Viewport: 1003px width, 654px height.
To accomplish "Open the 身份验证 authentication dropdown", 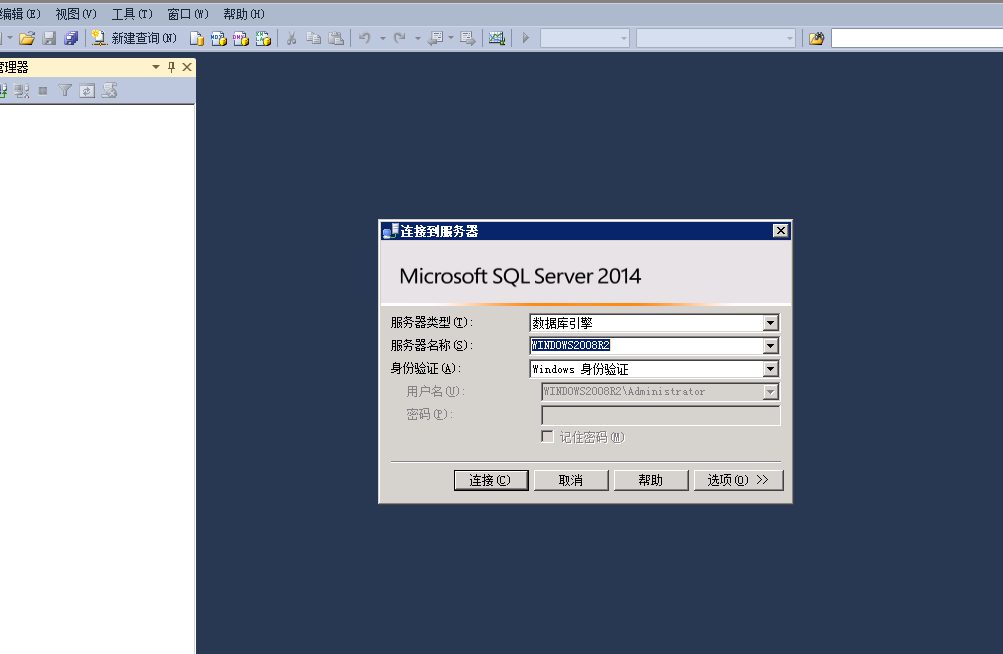I will (770, 368).
